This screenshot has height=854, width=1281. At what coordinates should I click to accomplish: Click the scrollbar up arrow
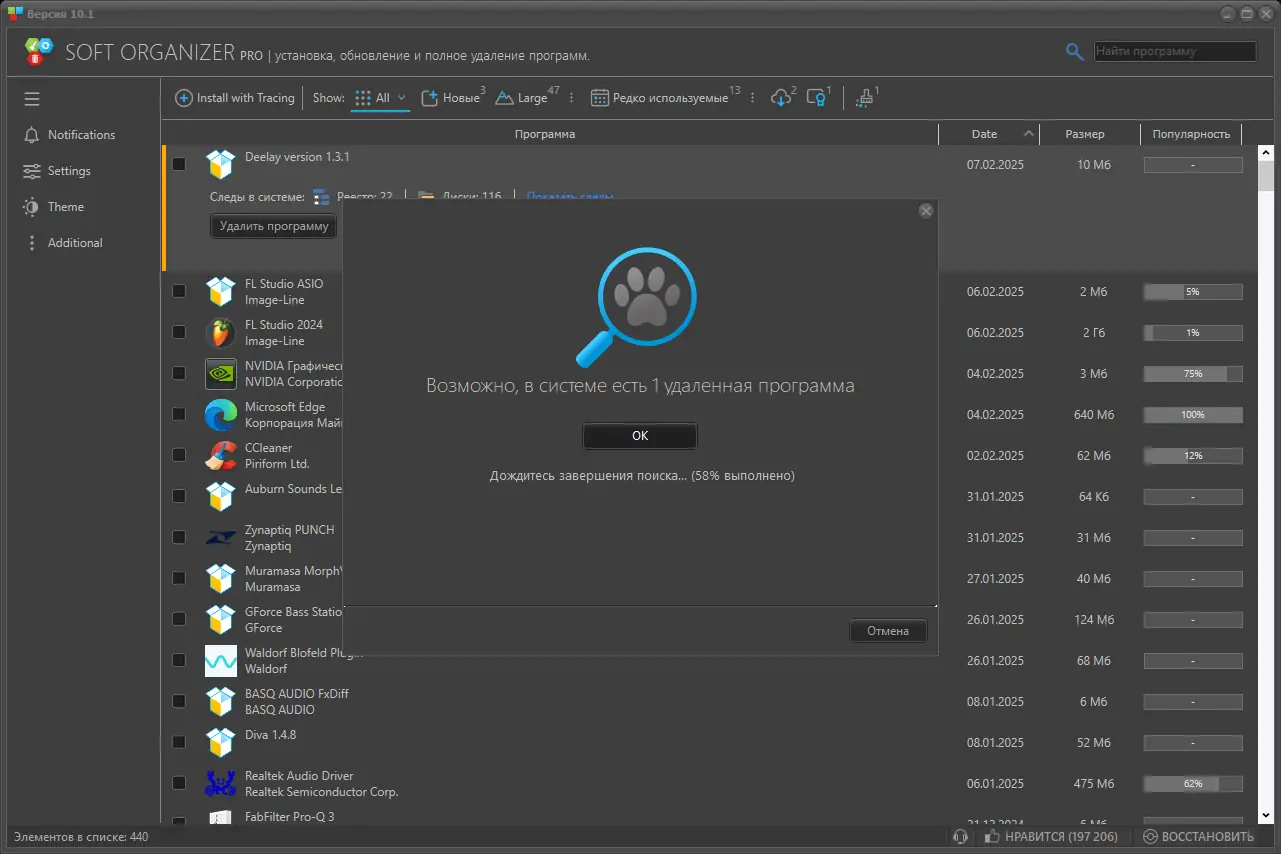tap(1265, 153)
